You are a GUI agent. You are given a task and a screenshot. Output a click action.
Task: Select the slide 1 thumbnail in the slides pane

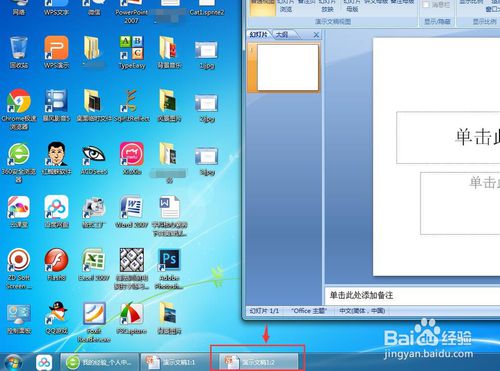coord(288,67)
